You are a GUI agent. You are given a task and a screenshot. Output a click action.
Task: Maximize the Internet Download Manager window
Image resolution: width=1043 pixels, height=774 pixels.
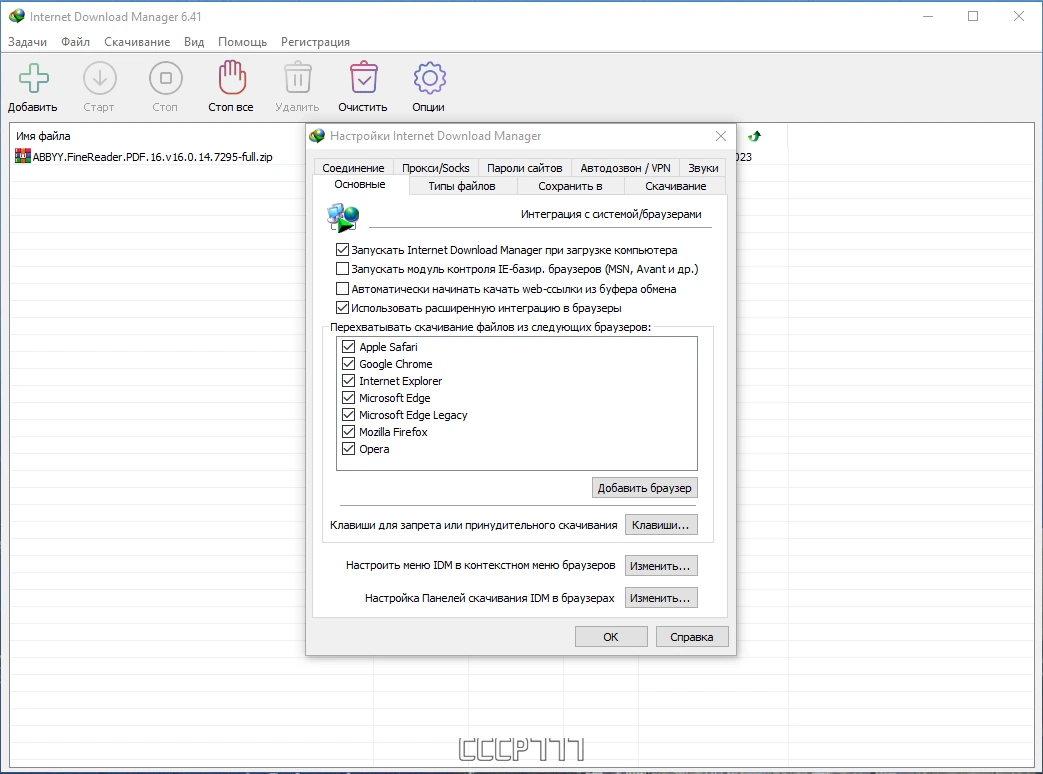tap(973, 16)
